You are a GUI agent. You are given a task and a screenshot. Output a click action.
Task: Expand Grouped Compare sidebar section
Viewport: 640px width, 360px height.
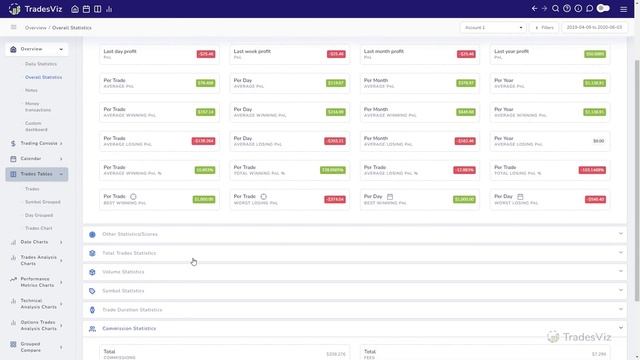point(37,347)
